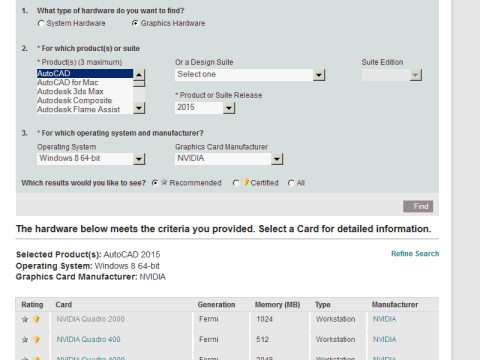This screenshot has height=360, width=480.
Task: Click the star icon beside Recommended option
Action: (x=164, y=182)
